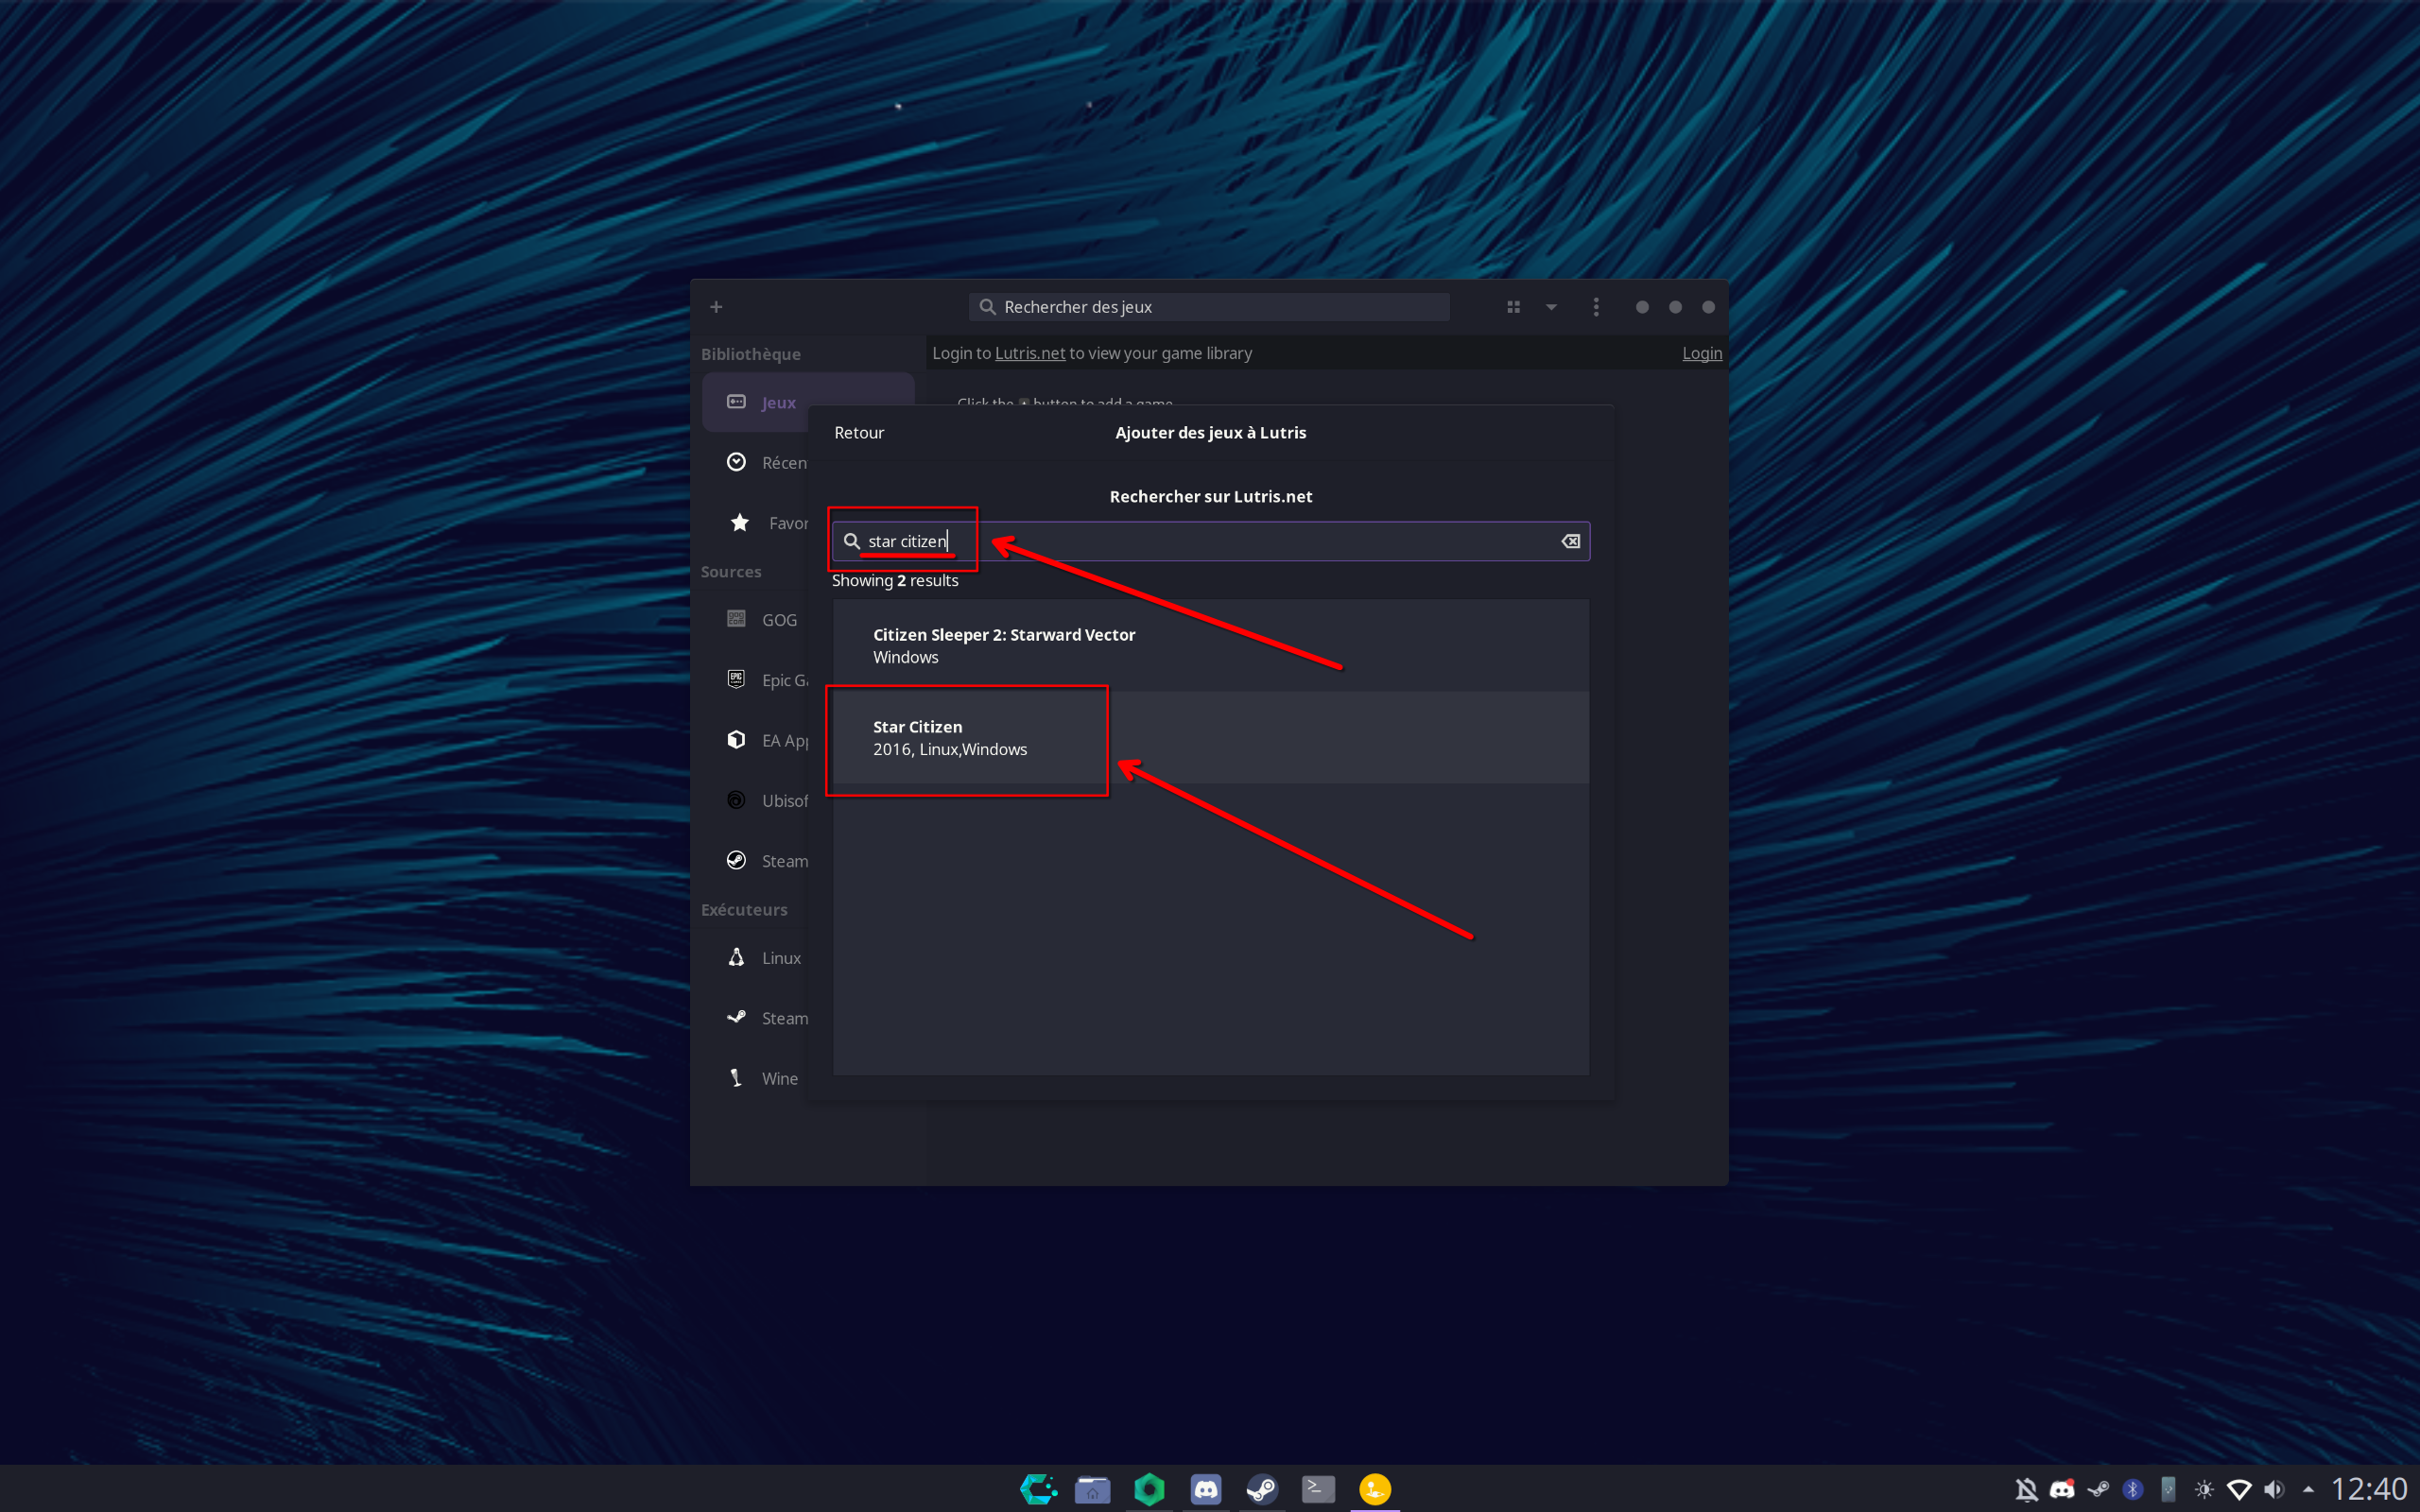Select Jeux in the library sidebar
This screenshot has width=2420, height=1512.
(808, 402)
